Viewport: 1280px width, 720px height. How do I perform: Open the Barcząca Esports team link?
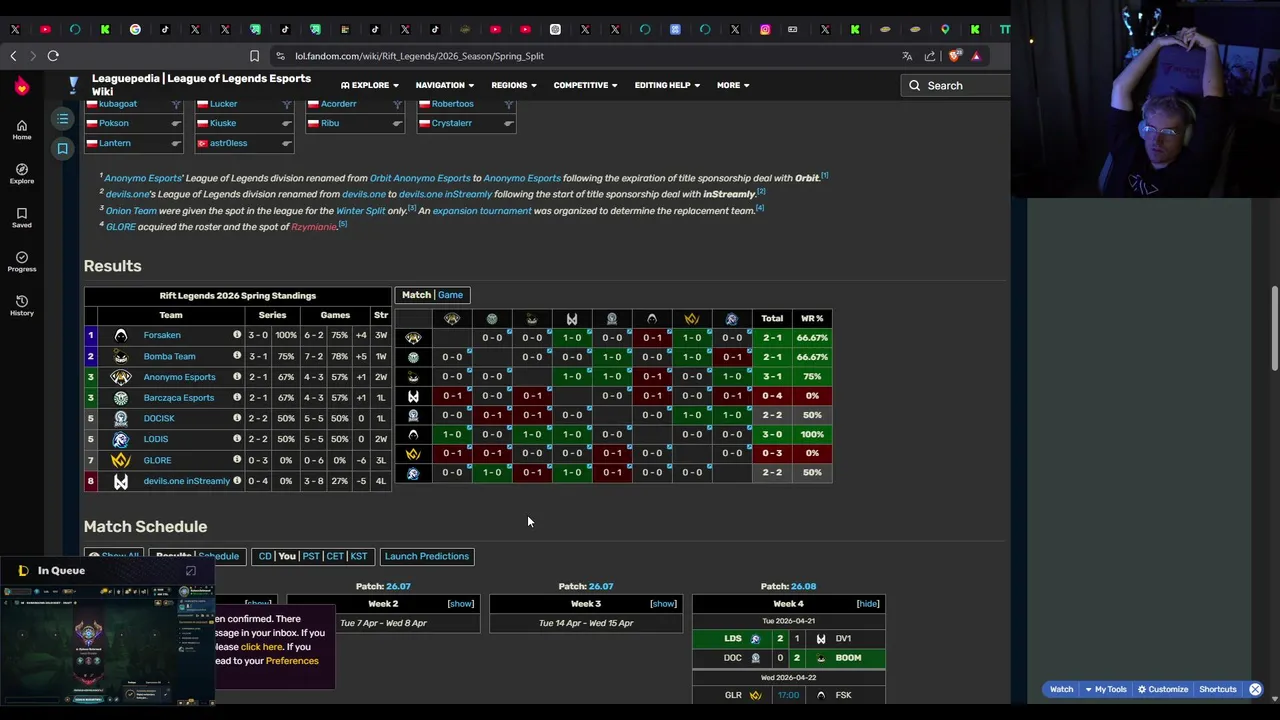(x=179, y=398)
